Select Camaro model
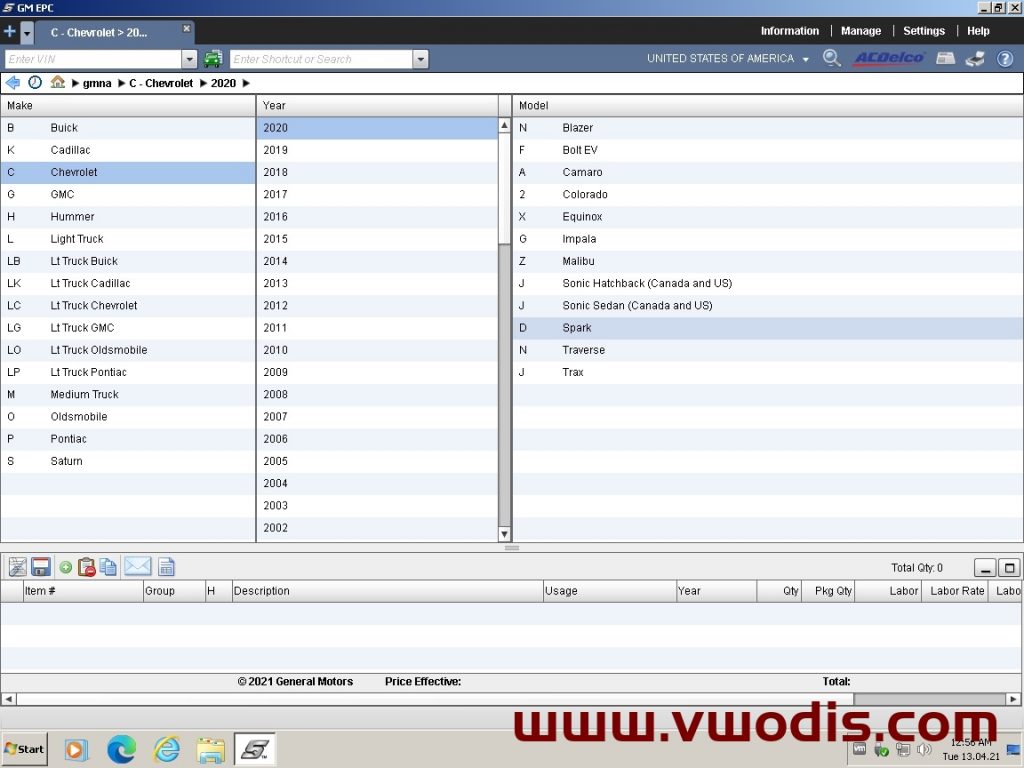 [x=768, y=172]
